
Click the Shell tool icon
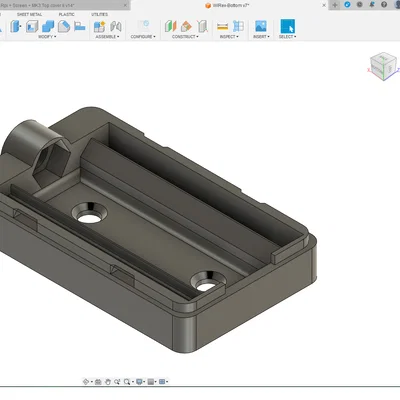click(32, 26)
